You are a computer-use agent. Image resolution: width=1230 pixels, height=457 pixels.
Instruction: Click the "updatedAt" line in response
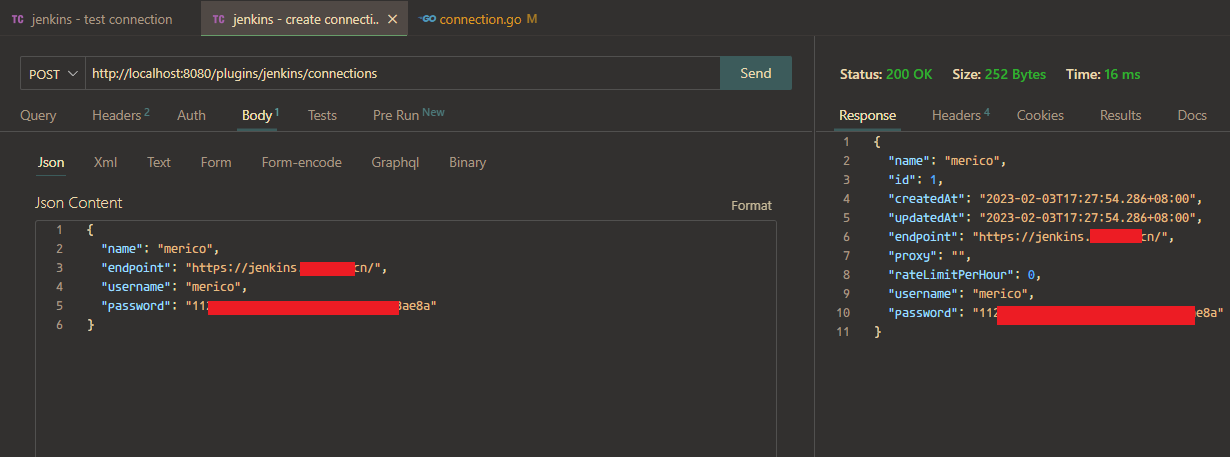(x=1044, y=217)
